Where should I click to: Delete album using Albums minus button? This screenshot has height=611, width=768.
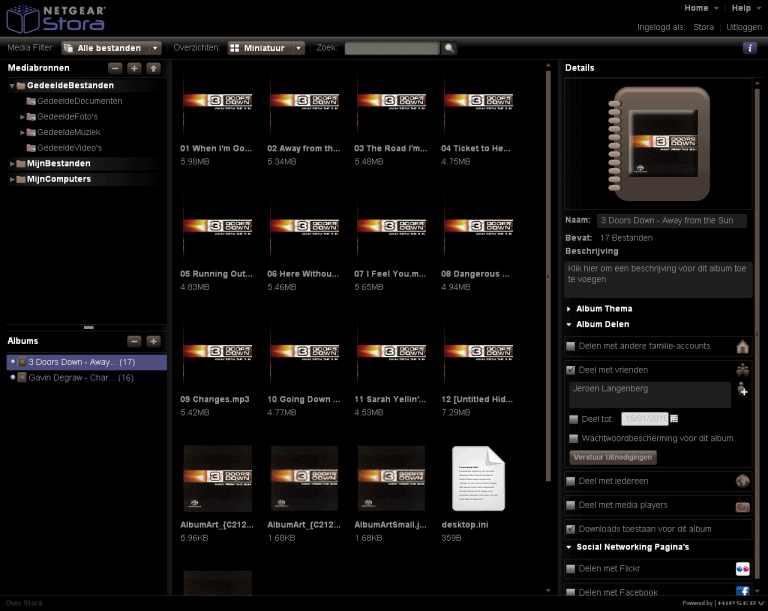[134, 341]
